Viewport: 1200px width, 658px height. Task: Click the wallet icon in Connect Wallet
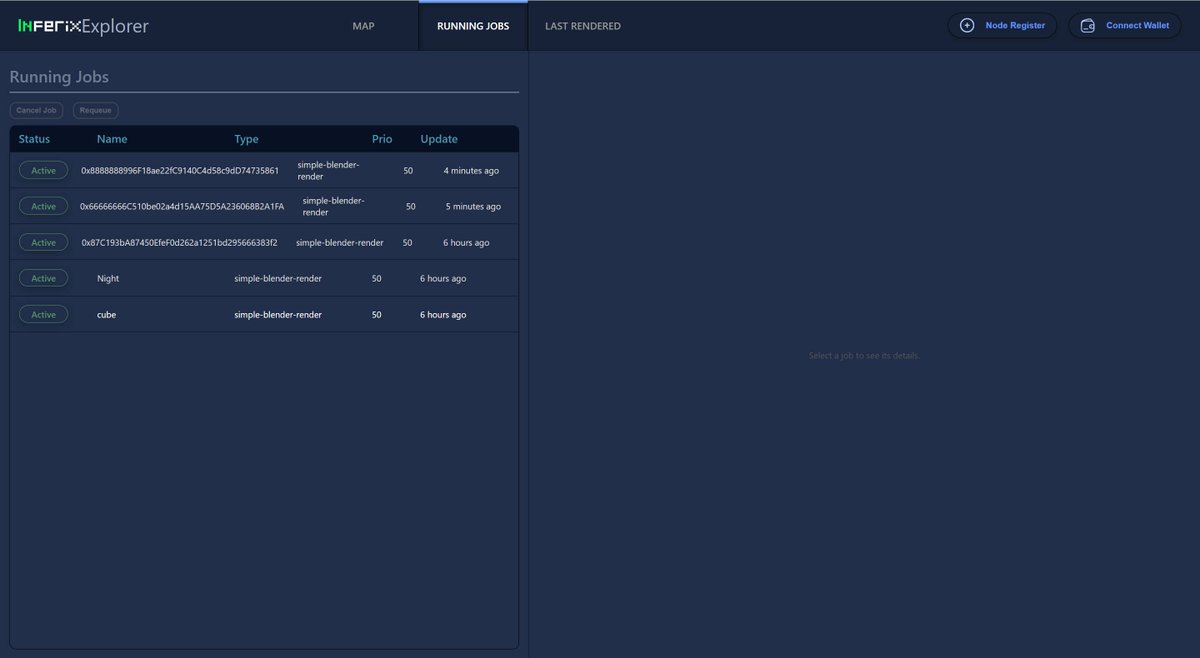tap(1088, 26)
